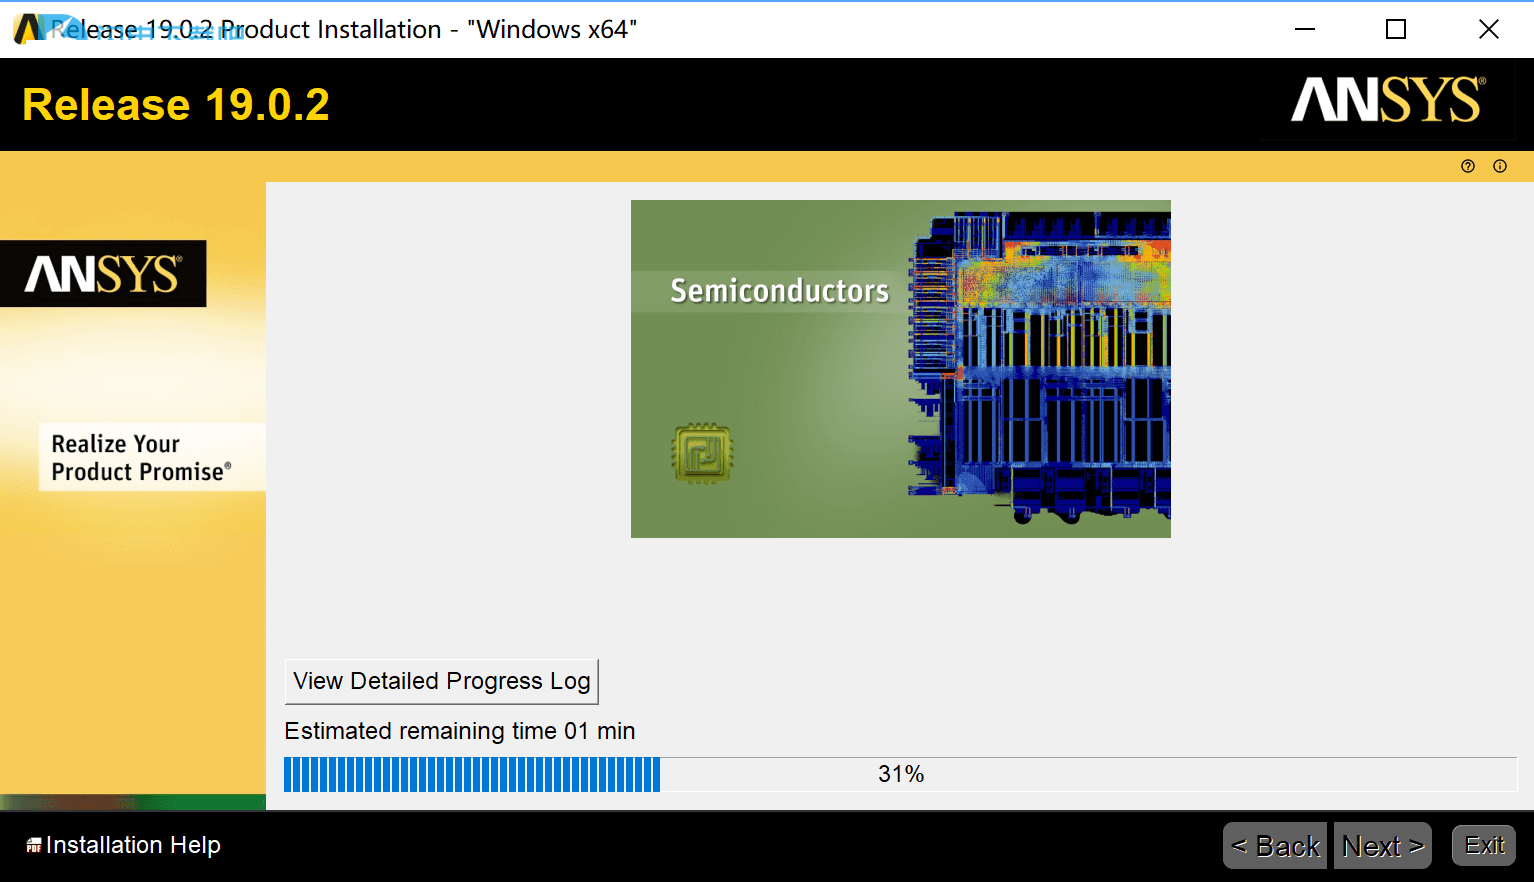Click "Estimated remaining time 01 min" text
1534x882 pixels.
(x=460, y=731)
